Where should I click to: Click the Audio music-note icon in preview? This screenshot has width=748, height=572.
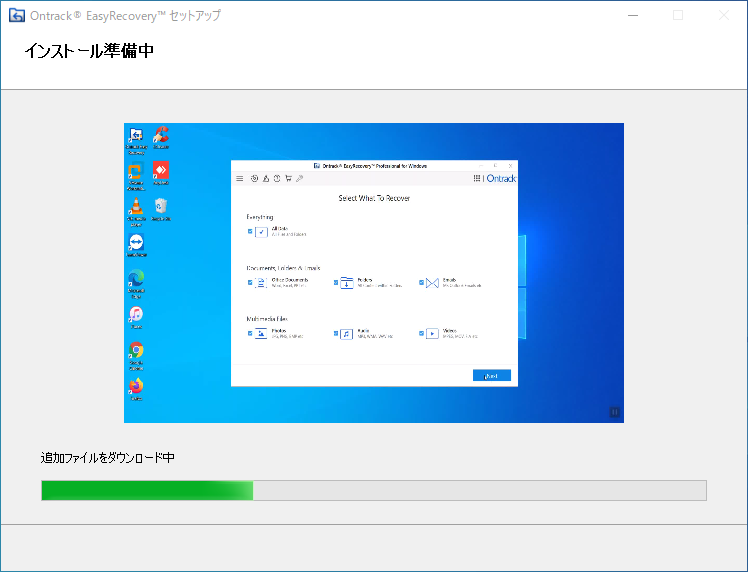(346, 334)
